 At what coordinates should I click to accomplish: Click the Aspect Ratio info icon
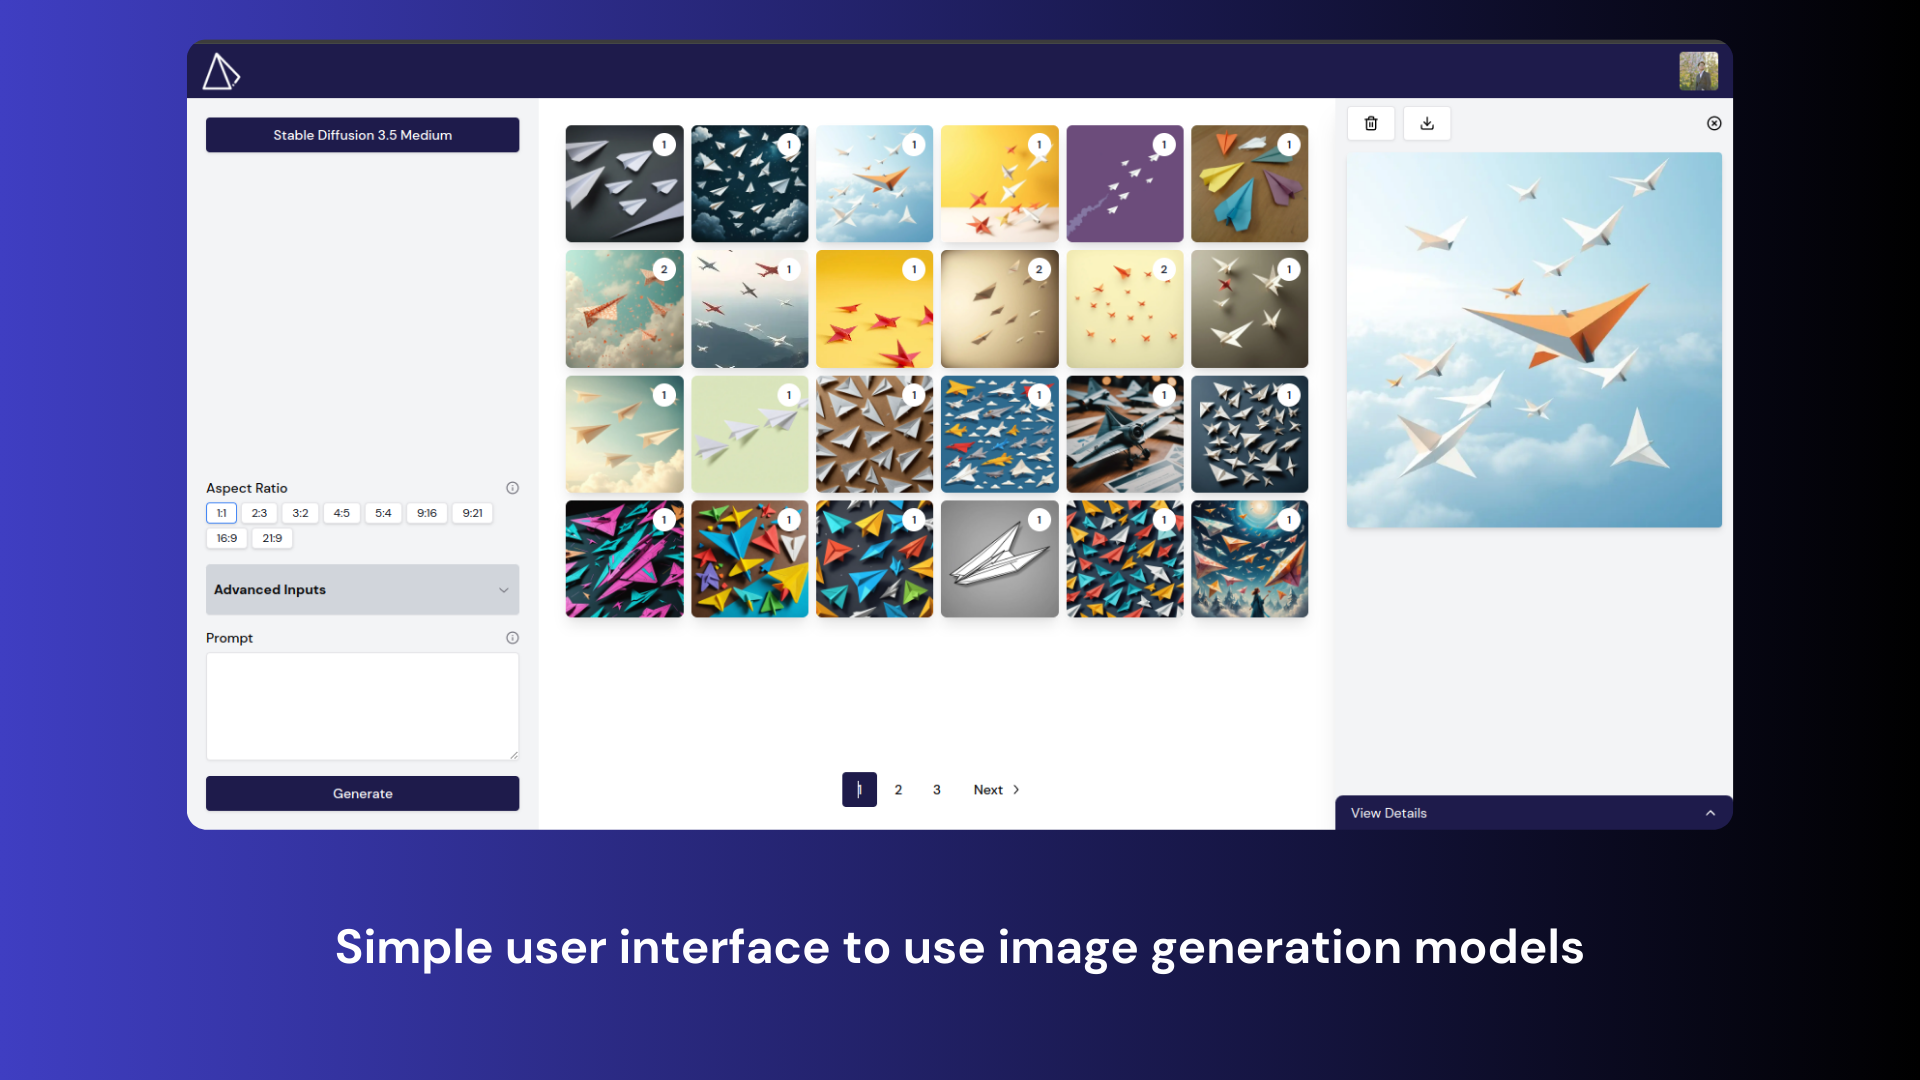(x=512, y=488)
